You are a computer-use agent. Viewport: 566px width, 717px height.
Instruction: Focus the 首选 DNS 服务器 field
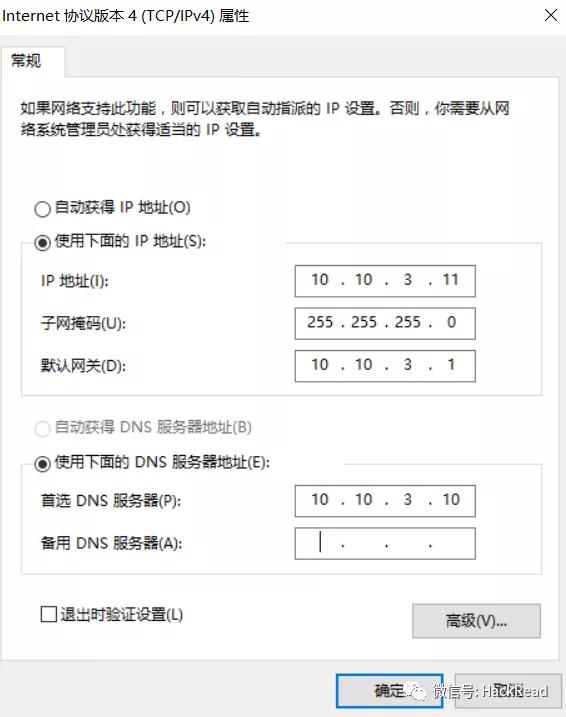click(x=385, y=501)
